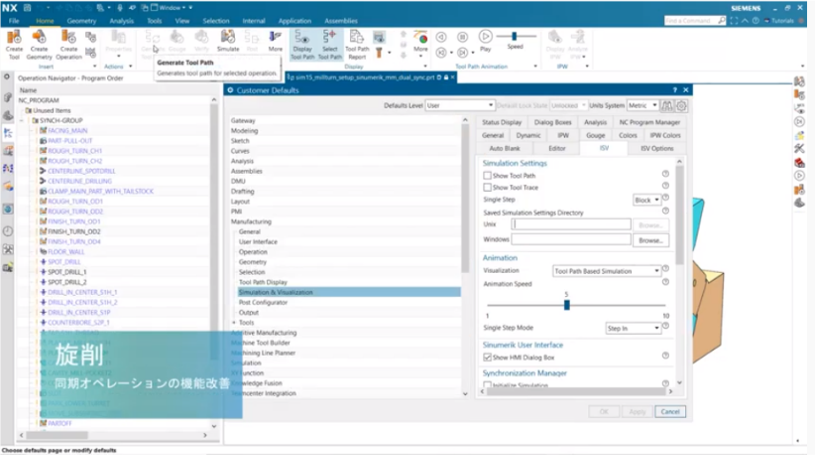Click the Unix directory input field

pos(571,224)
